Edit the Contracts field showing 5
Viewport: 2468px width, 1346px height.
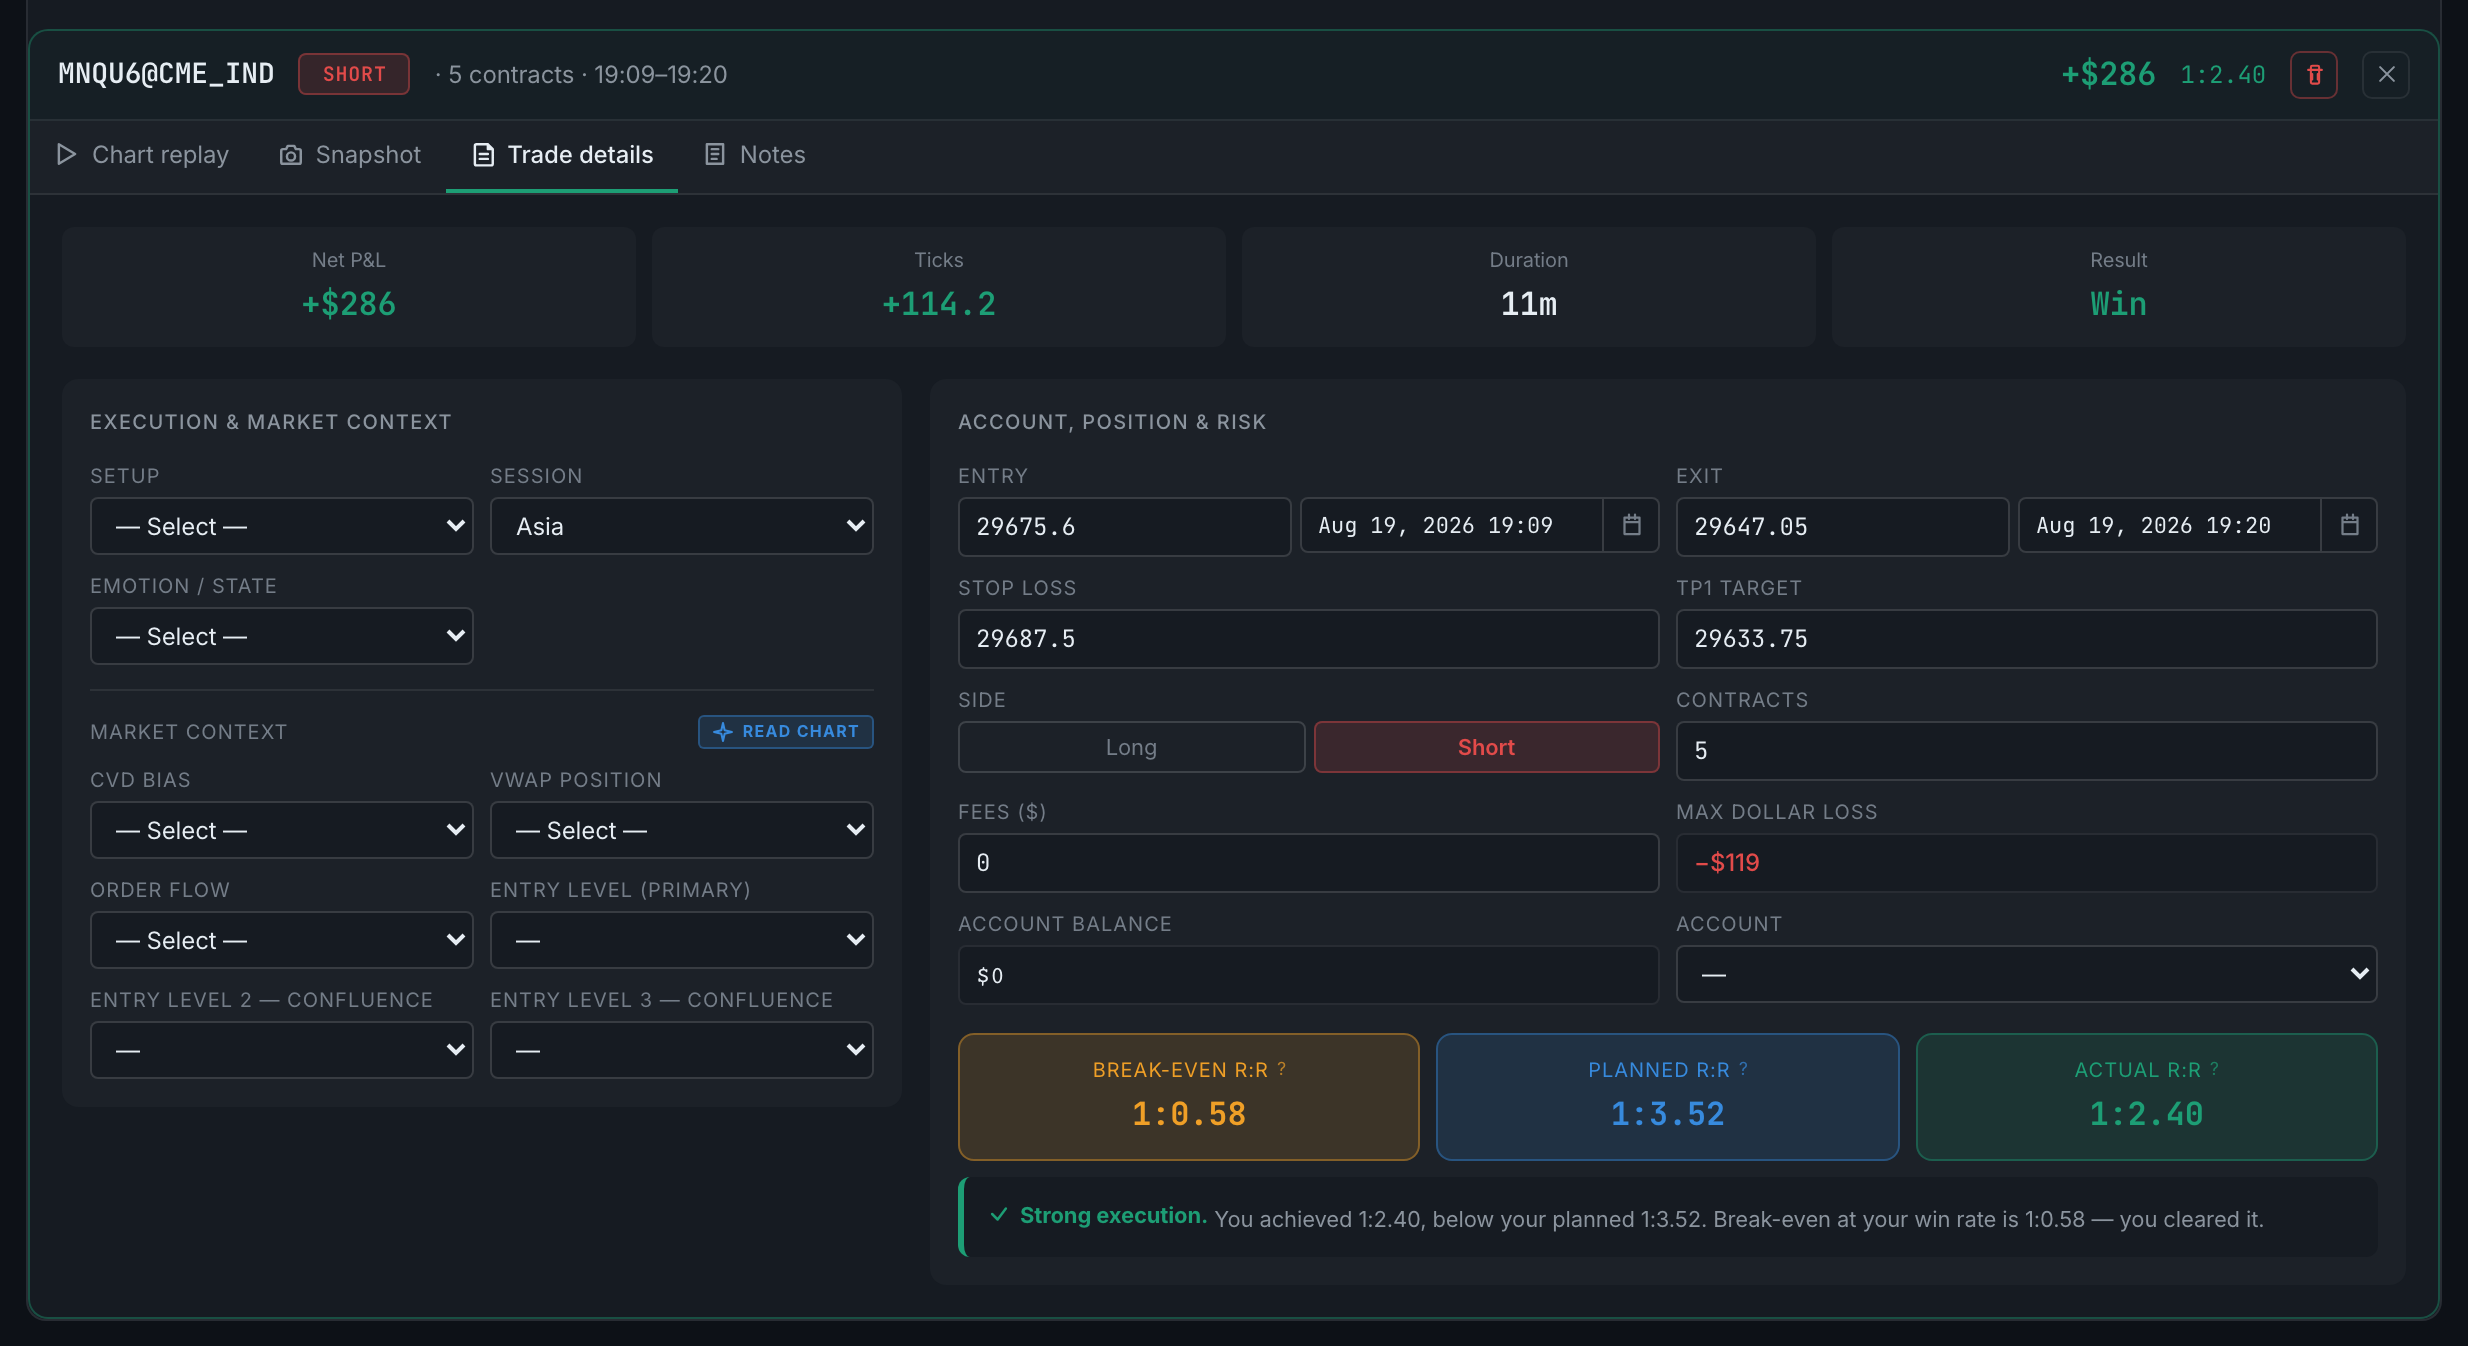click(2027, 750)
